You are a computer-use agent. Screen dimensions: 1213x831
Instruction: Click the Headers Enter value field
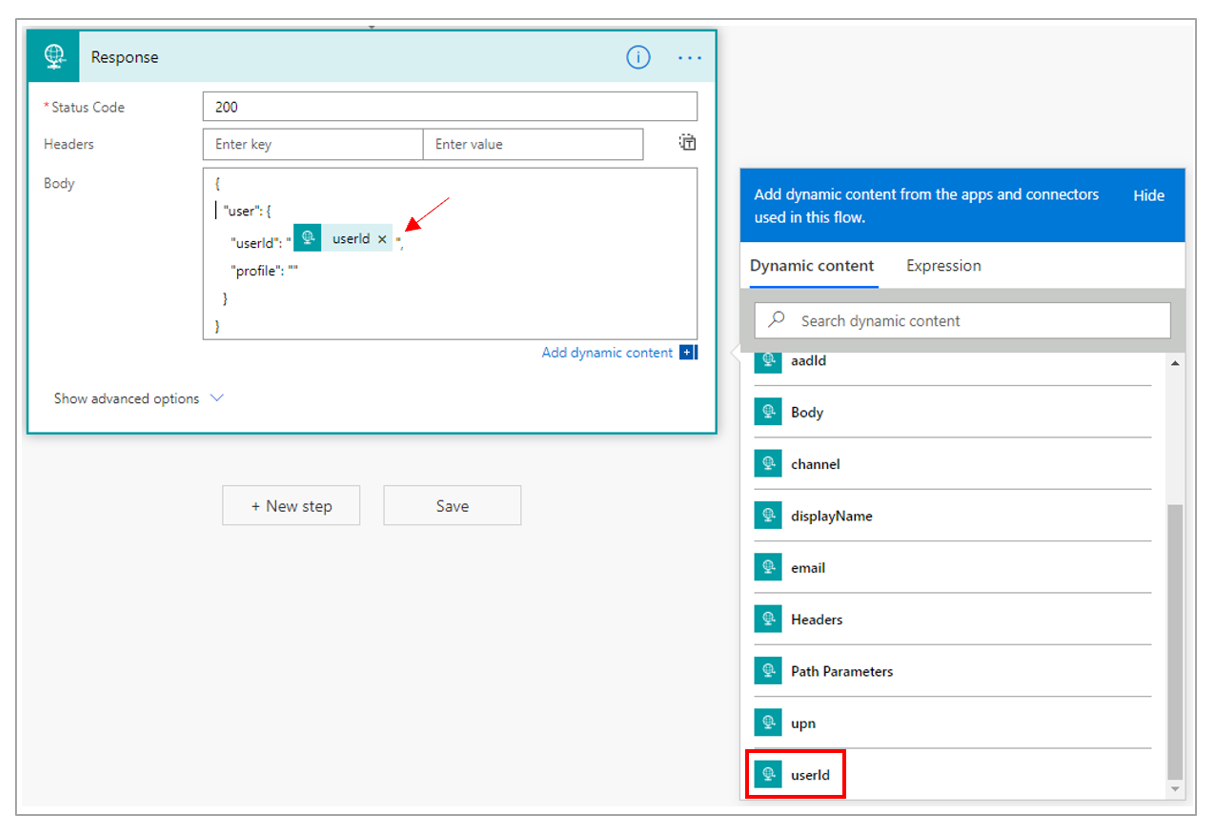533,144
